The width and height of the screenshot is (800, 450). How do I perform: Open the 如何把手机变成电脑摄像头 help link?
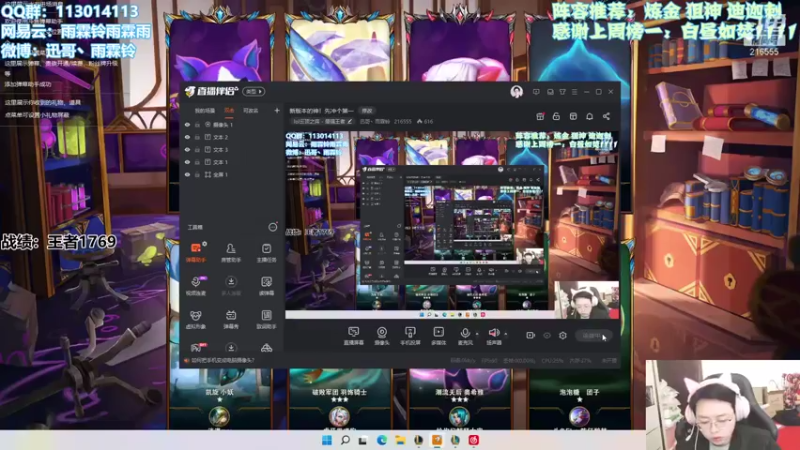point(222,360)
